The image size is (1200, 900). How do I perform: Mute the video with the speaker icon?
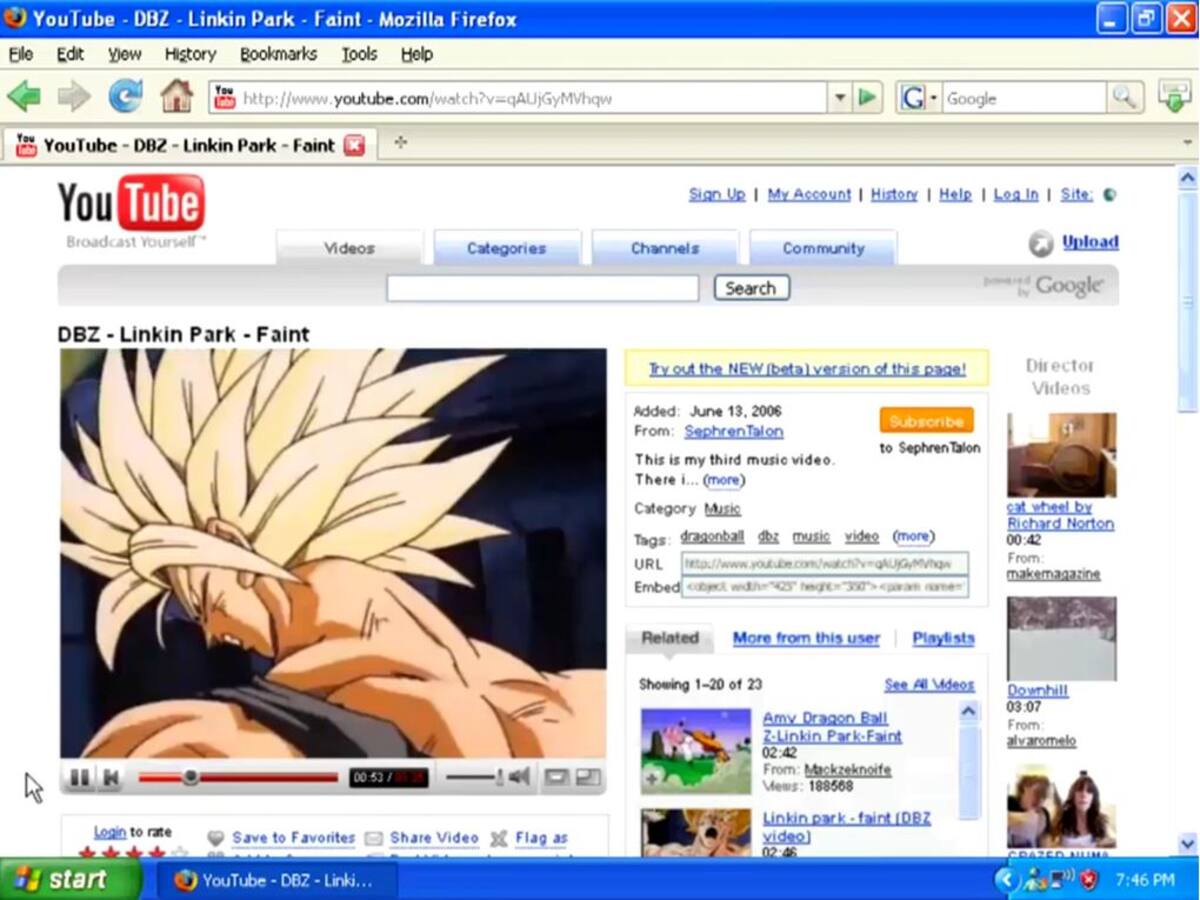coord(519,776)
